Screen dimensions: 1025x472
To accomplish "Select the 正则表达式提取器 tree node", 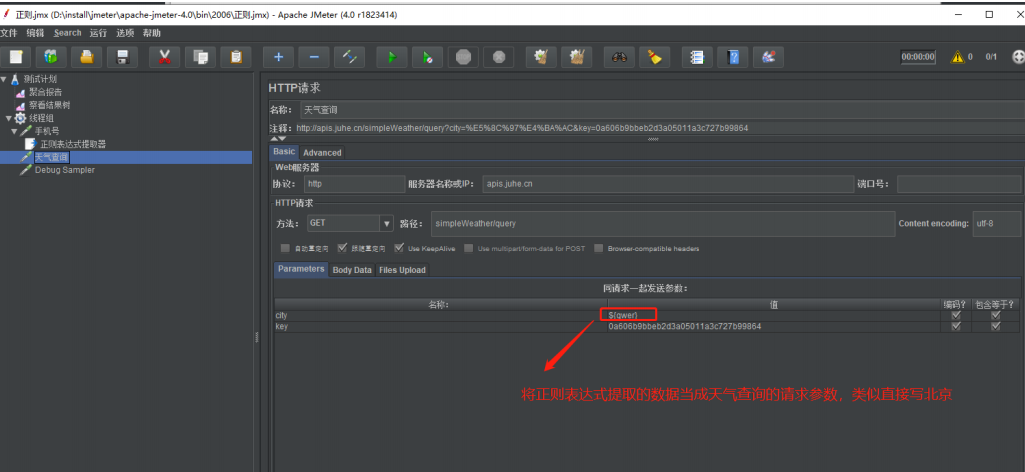I will tap(73, 144).
